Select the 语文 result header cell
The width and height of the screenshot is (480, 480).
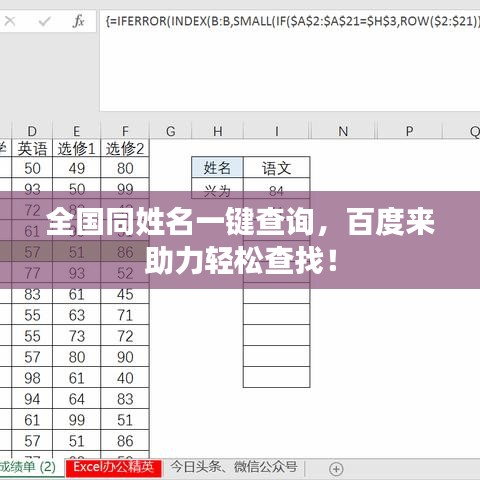click(x=277, y=167)
